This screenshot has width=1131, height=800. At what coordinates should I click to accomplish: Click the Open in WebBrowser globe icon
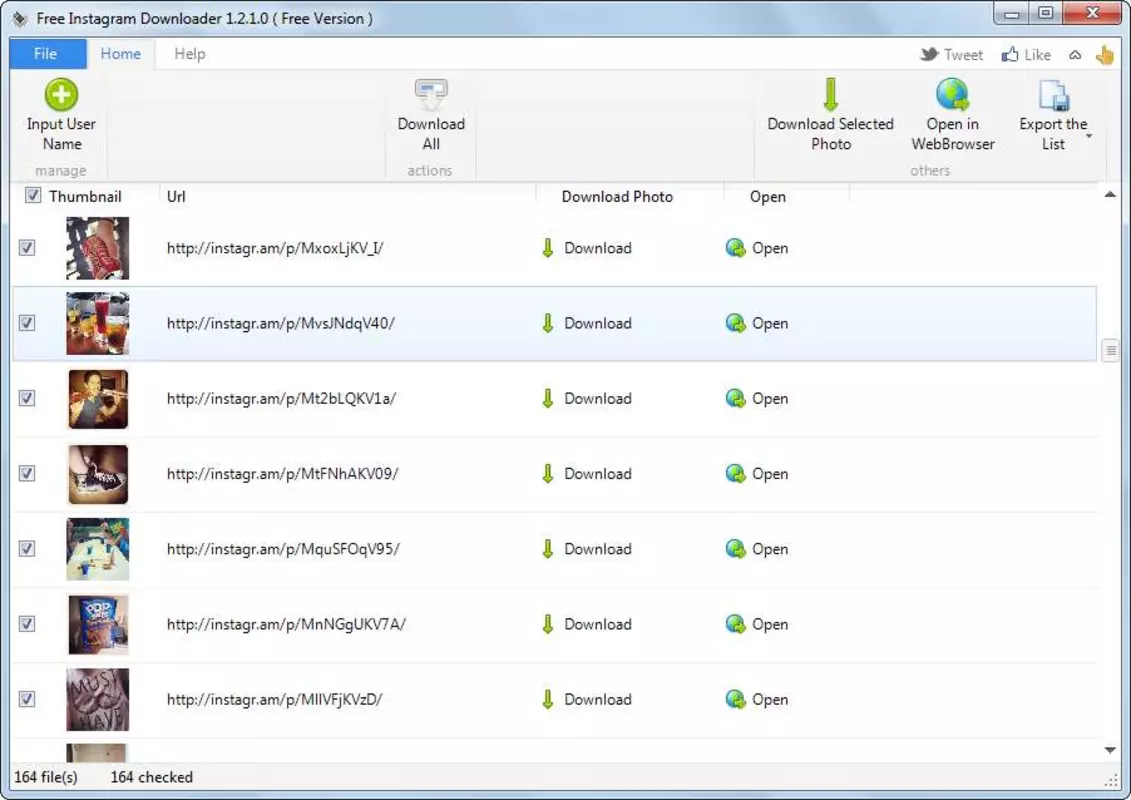click(x=952, y=94)
